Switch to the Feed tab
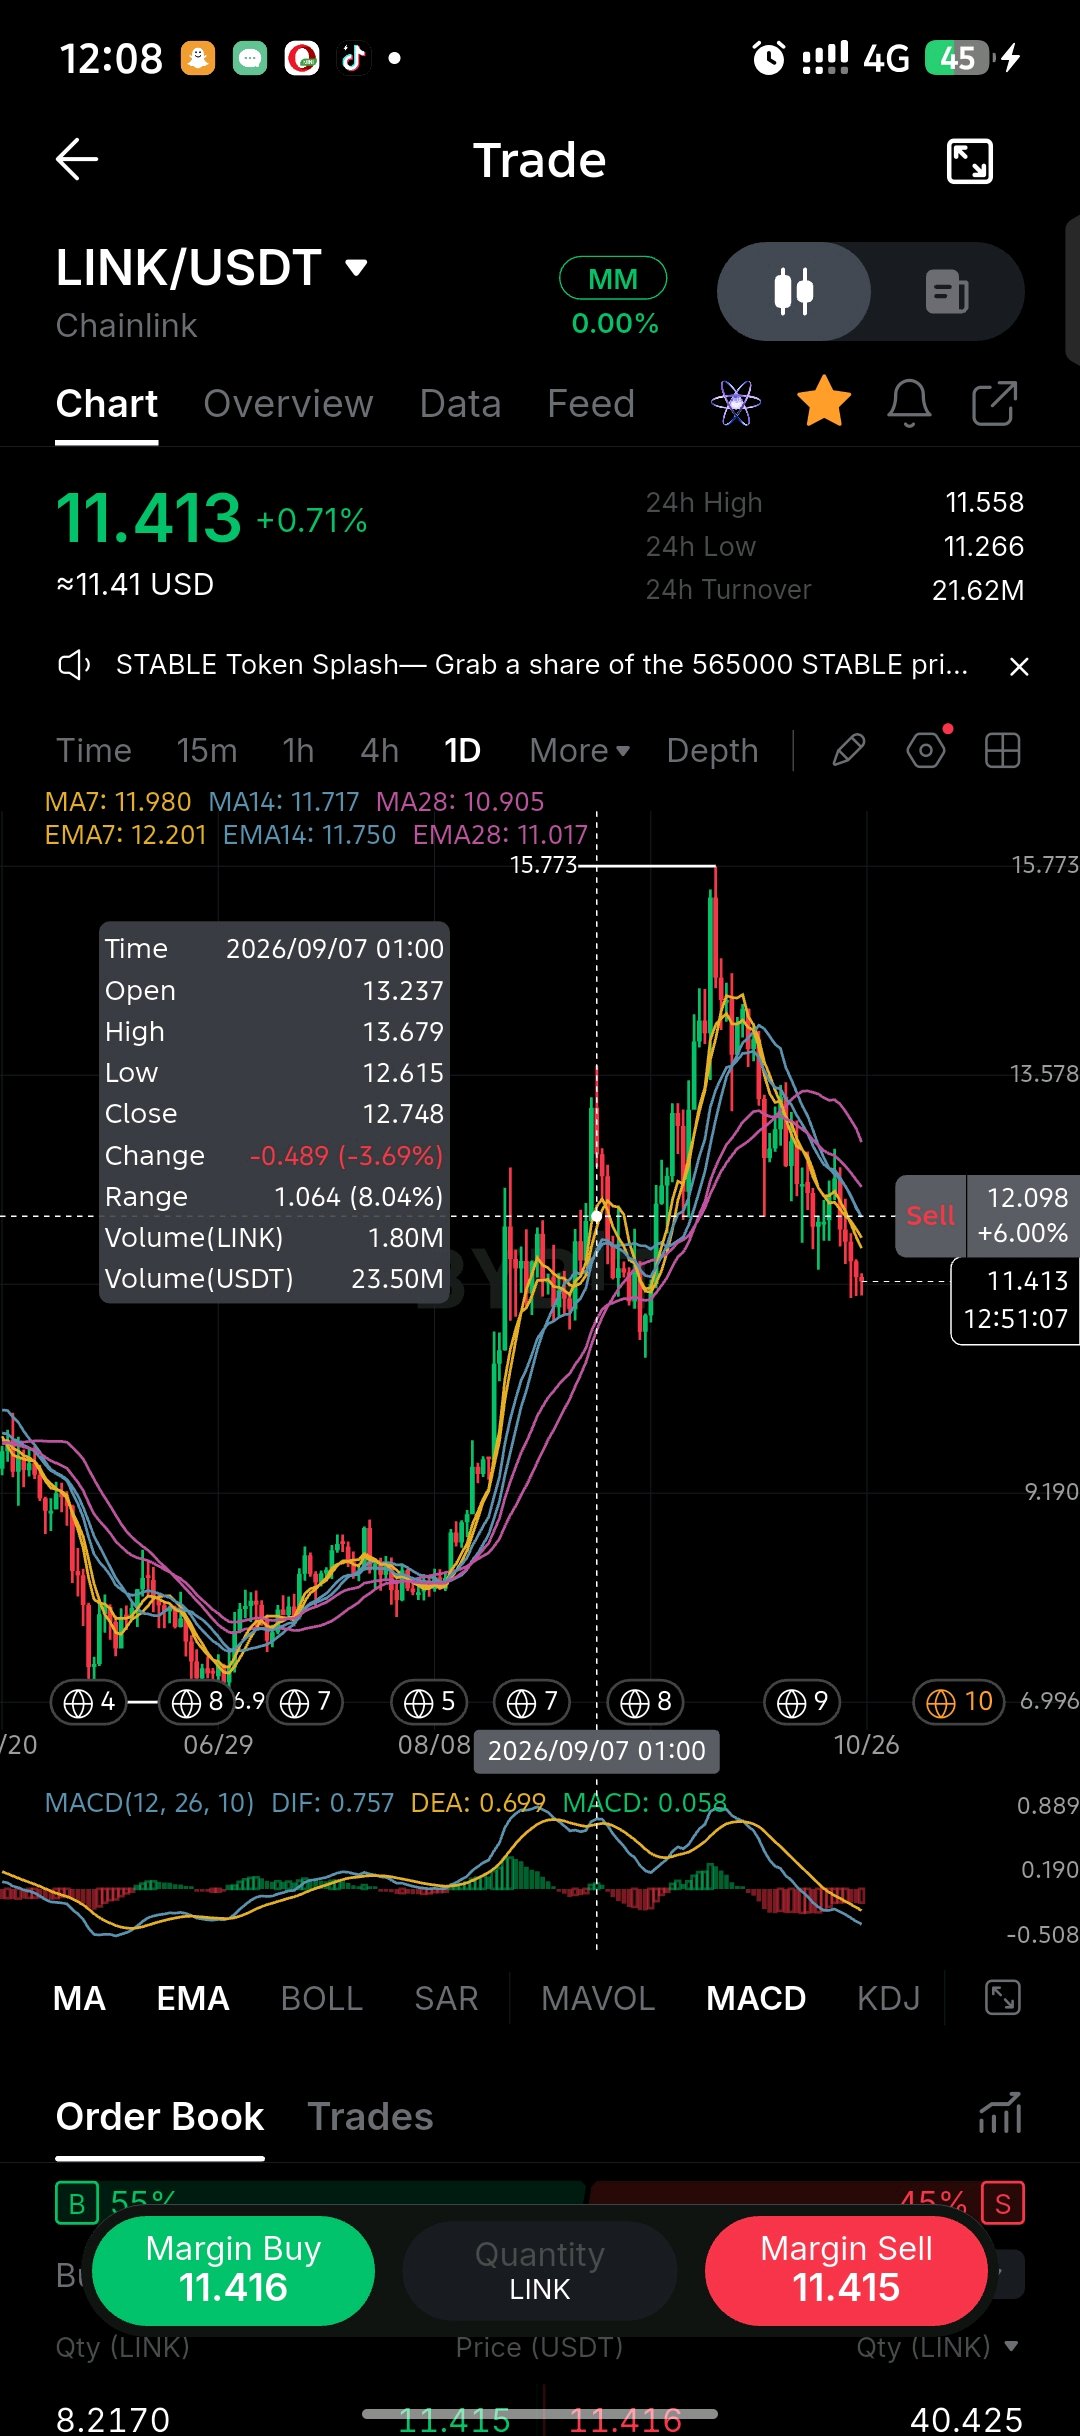 point(591,404)
